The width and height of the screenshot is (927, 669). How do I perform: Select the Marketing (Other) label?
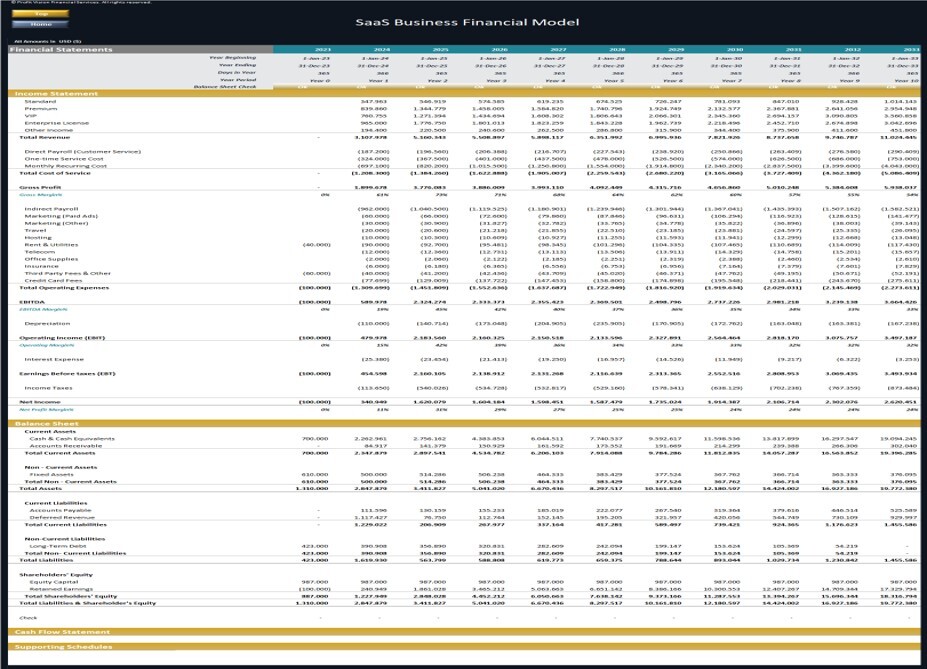(x=56, y=223)
